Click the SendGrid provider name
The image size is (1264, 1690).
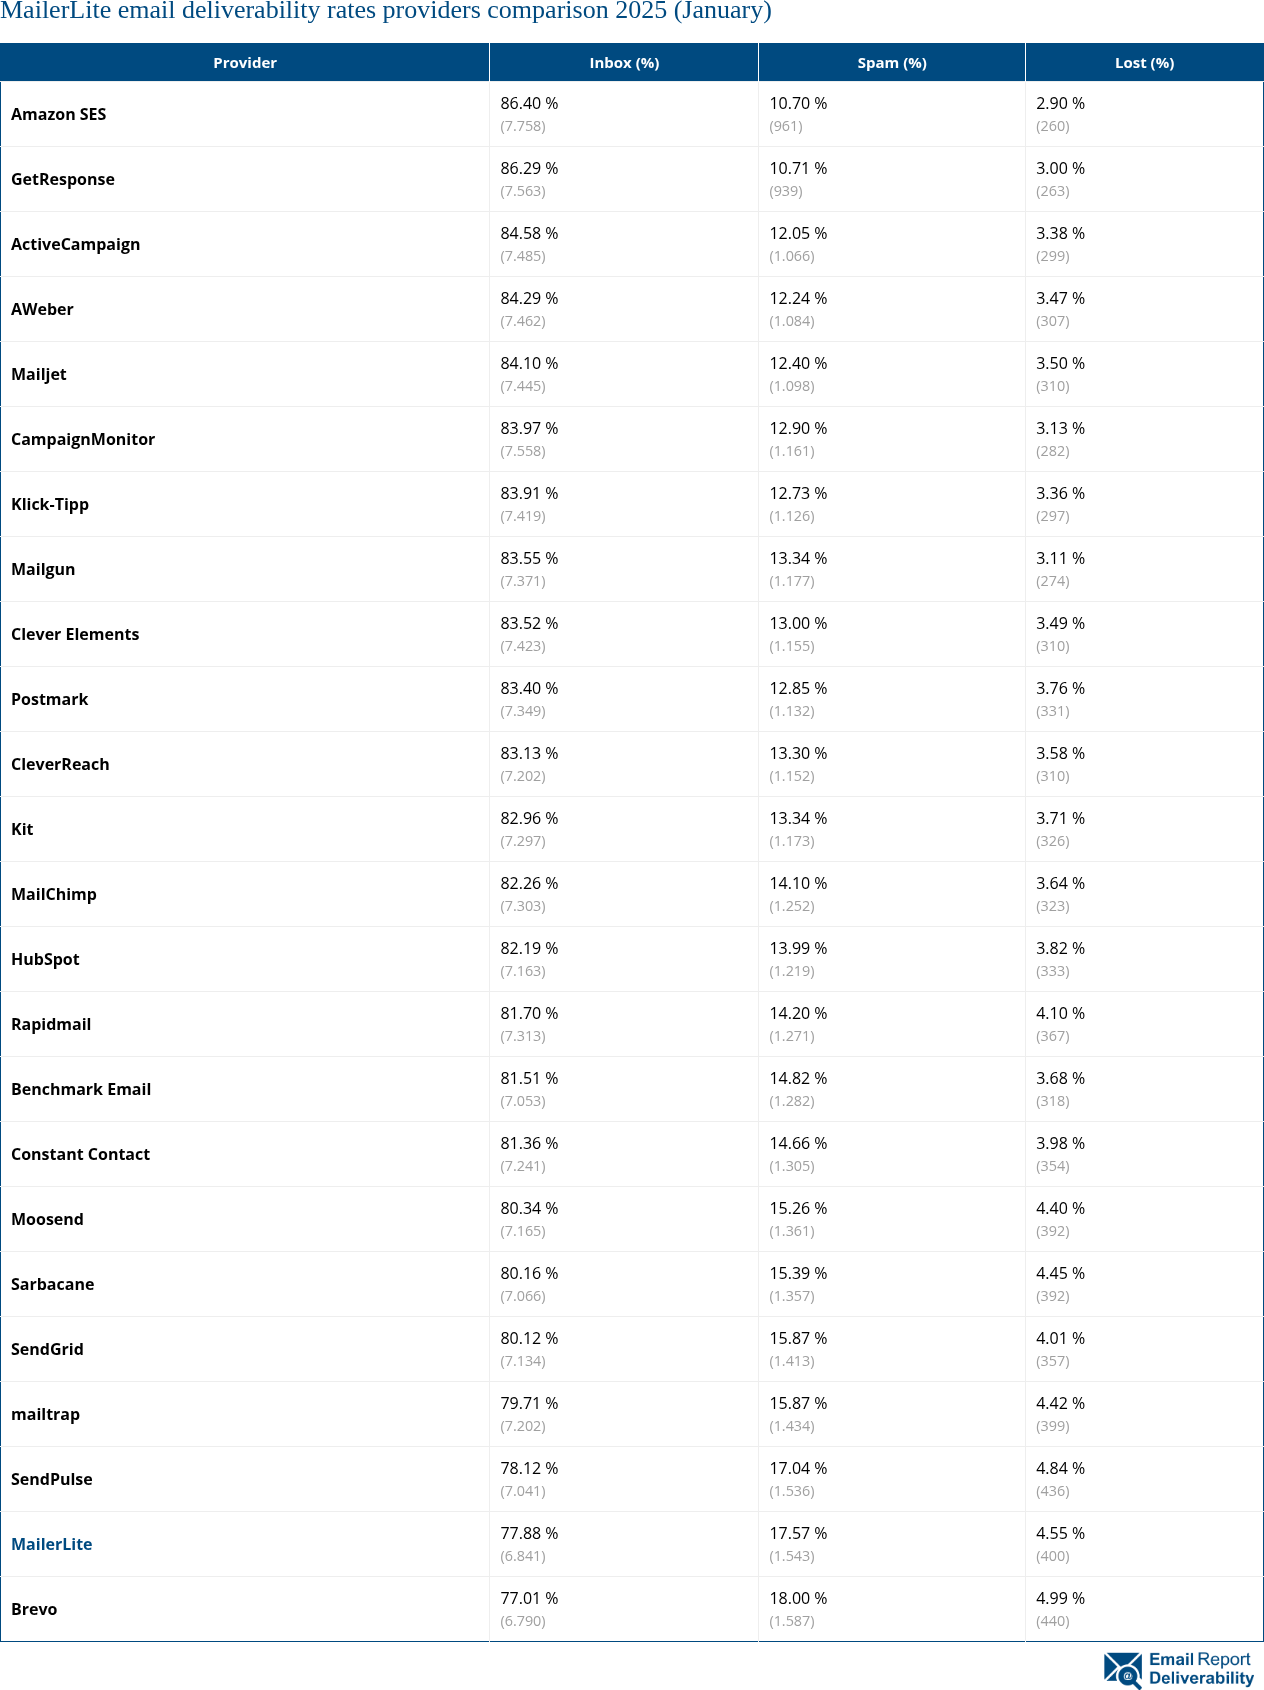click(48, 1349)
